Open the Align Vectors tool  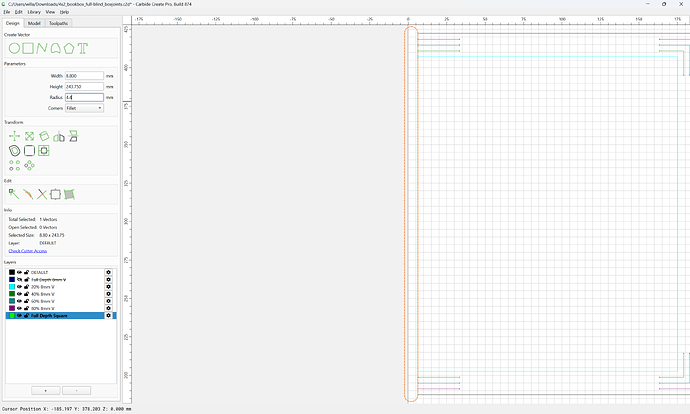44,151
